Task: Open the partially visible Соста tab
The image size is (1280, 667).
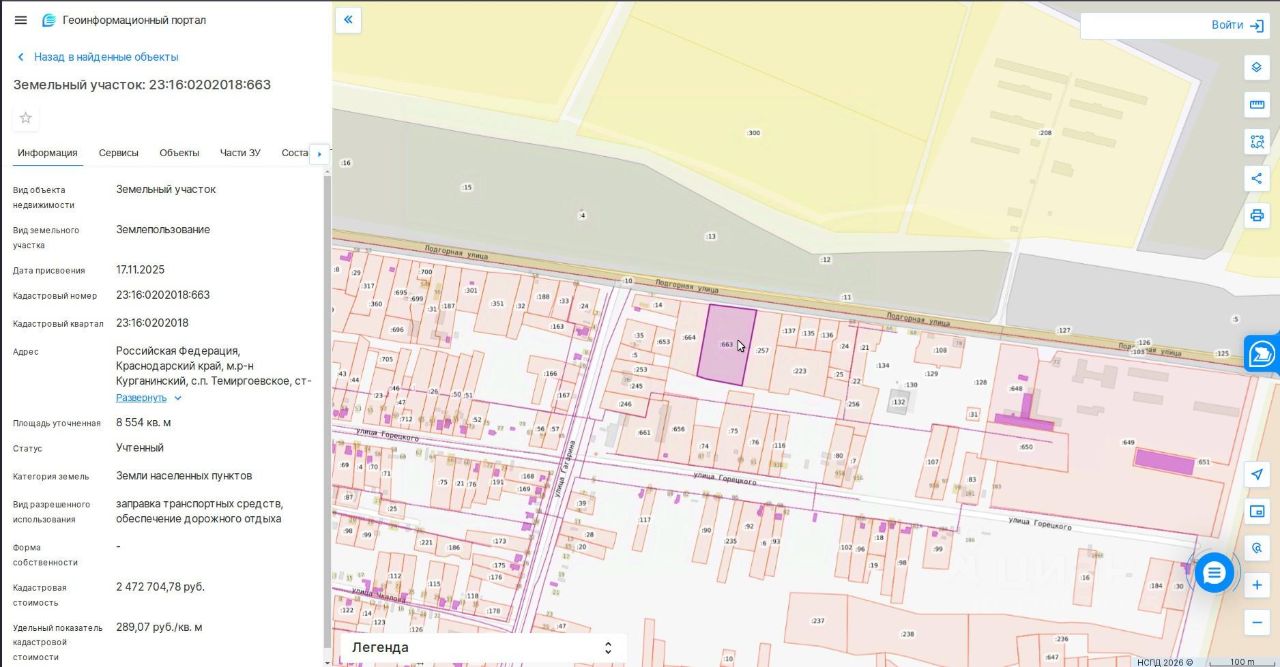Action: 295,153
